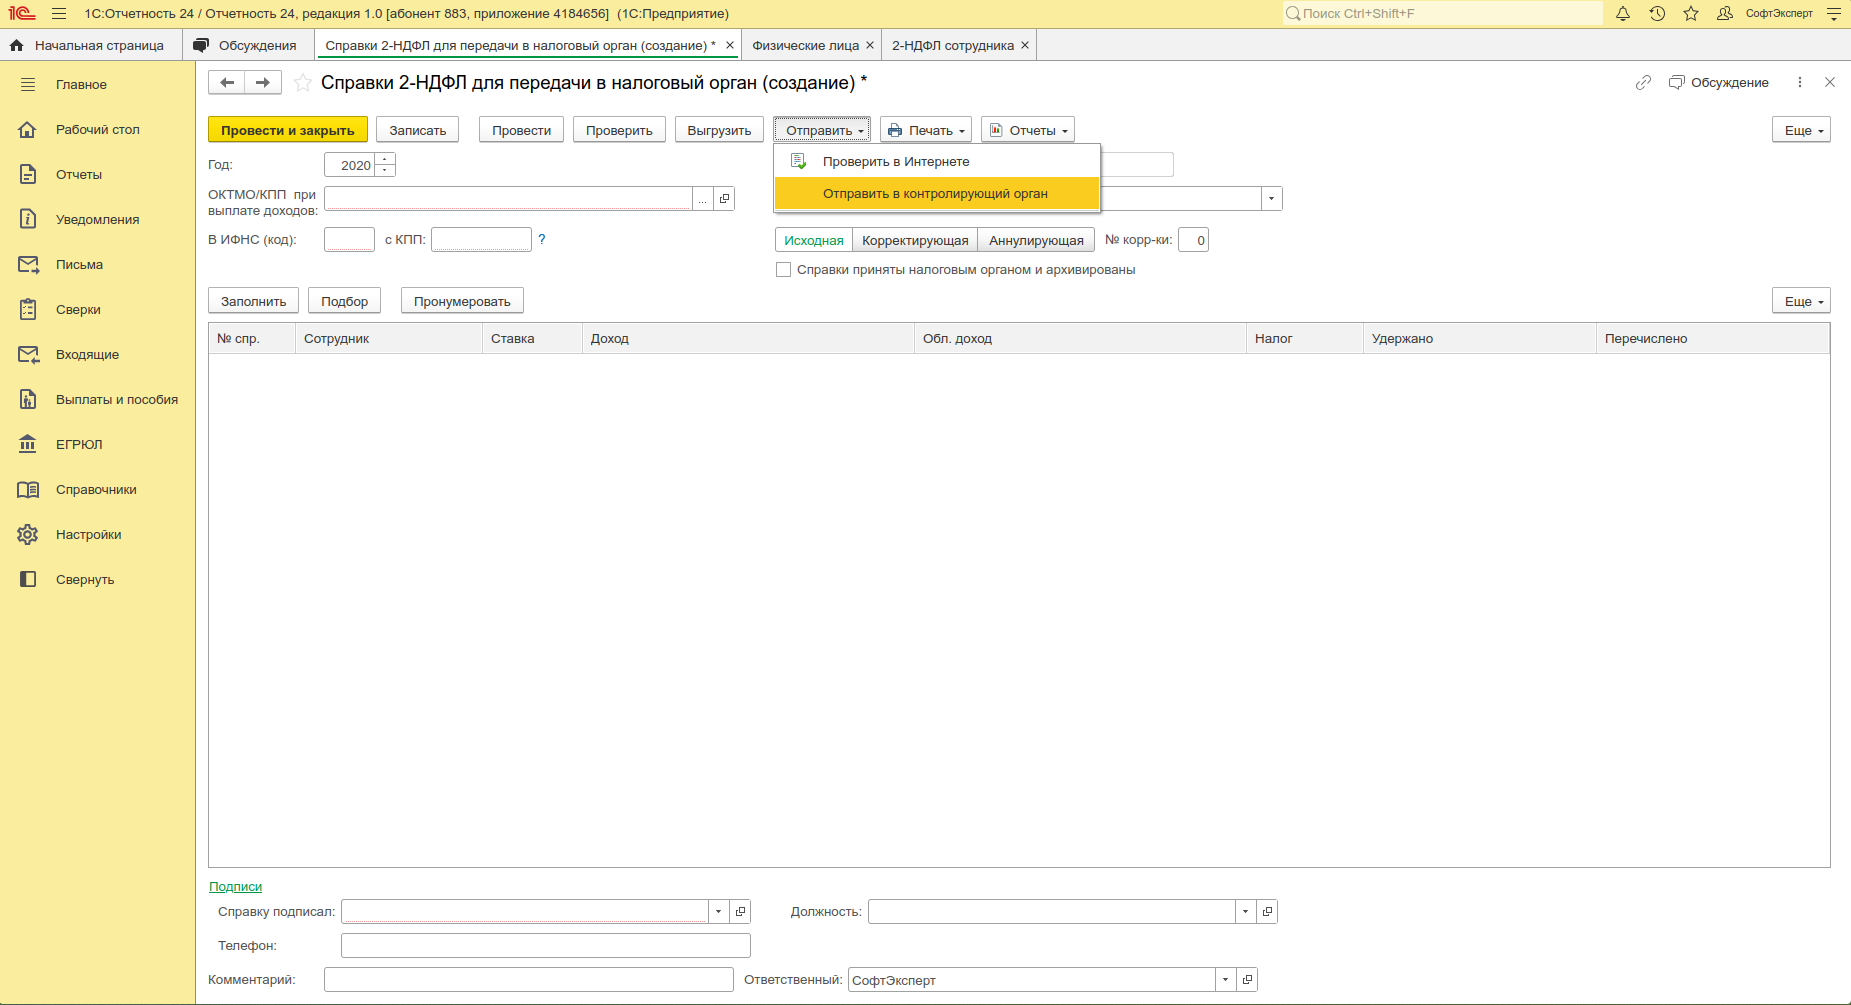Click the Пронумеровать button
Screen dimensions: 1851x1005
tap(462, 302)
